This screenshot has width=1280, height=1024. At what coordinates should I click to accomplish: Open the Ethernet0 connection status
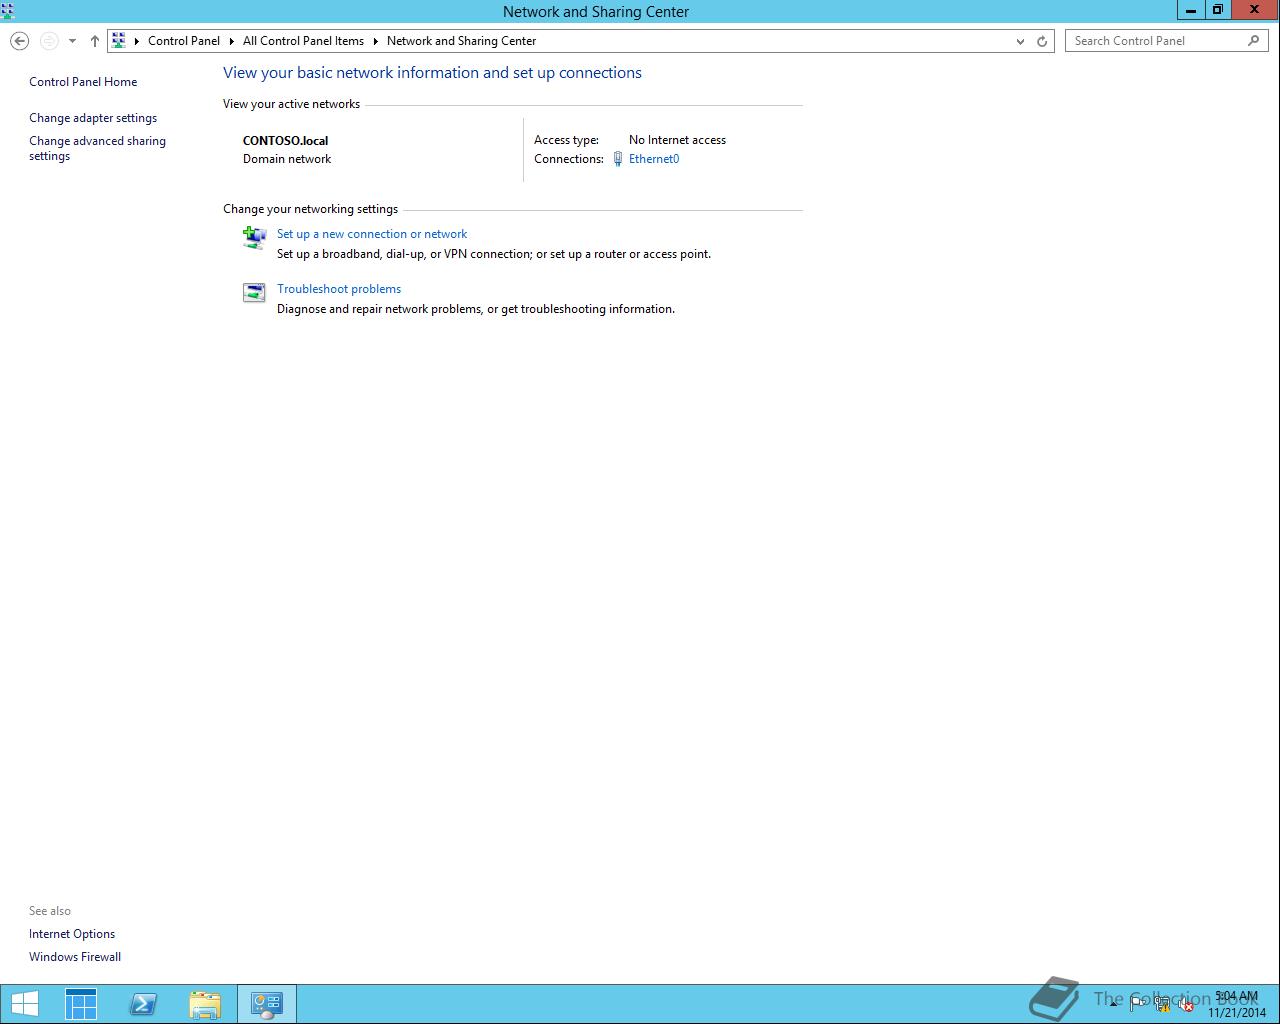654,159
